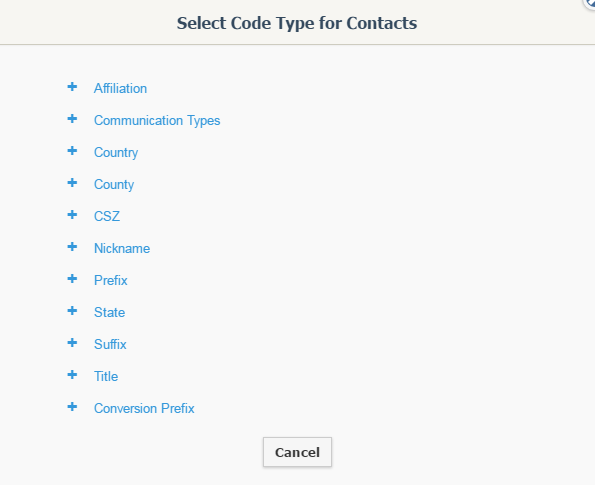Expand the Suffix plus icon
Screen dimensions: 595x485
click(72, 343)
